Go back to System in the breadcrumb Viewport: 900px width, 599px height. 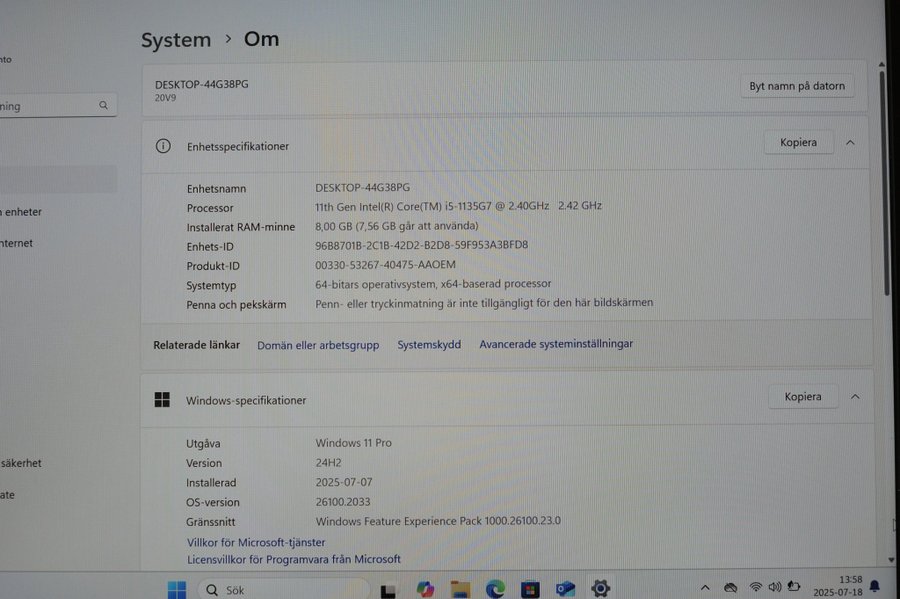coord(176,40)
